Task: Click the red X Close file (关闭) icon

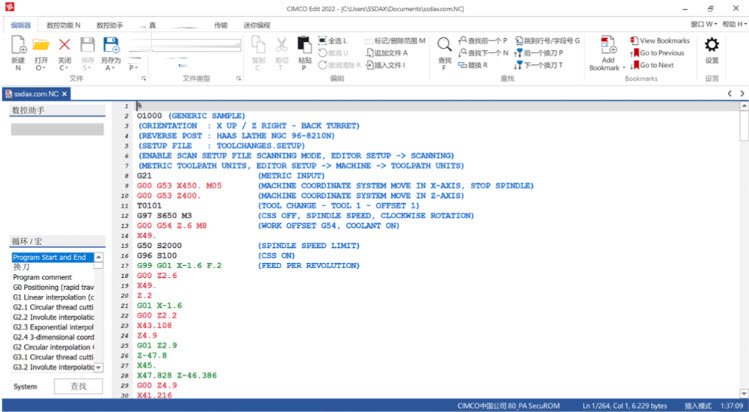Action: (64, 45)
